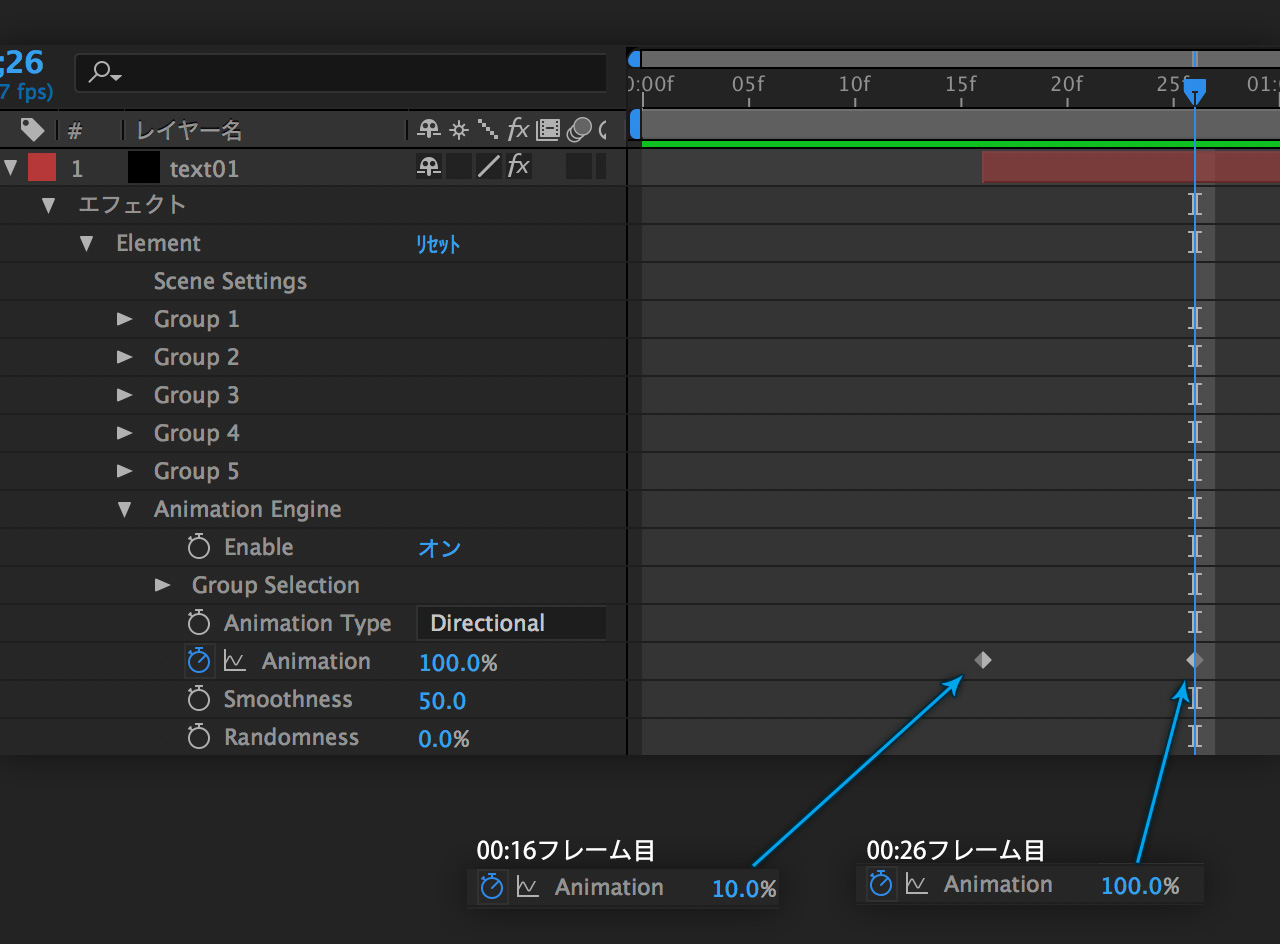Image resolution: width=1280 pixels, height=944 pixels.
Task: Select Scene Settings under Element
Action: [230, 281]
